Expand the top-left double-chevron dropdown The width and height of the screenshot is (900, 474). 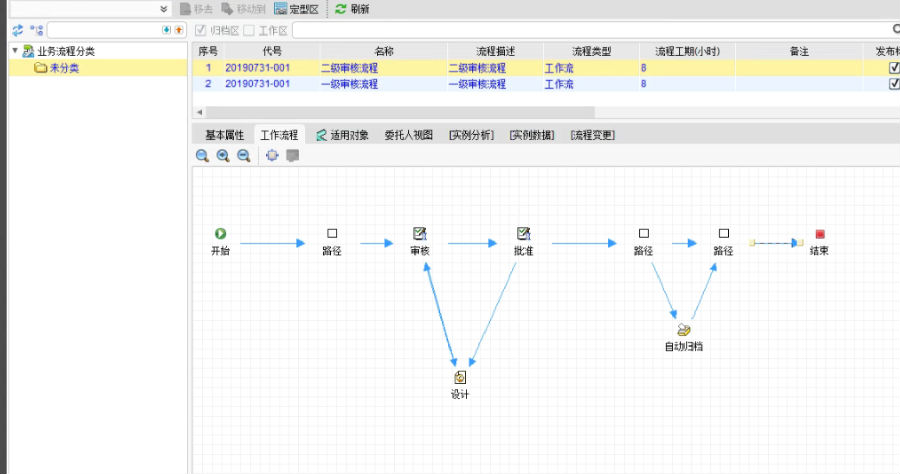[x=165, y=9]
